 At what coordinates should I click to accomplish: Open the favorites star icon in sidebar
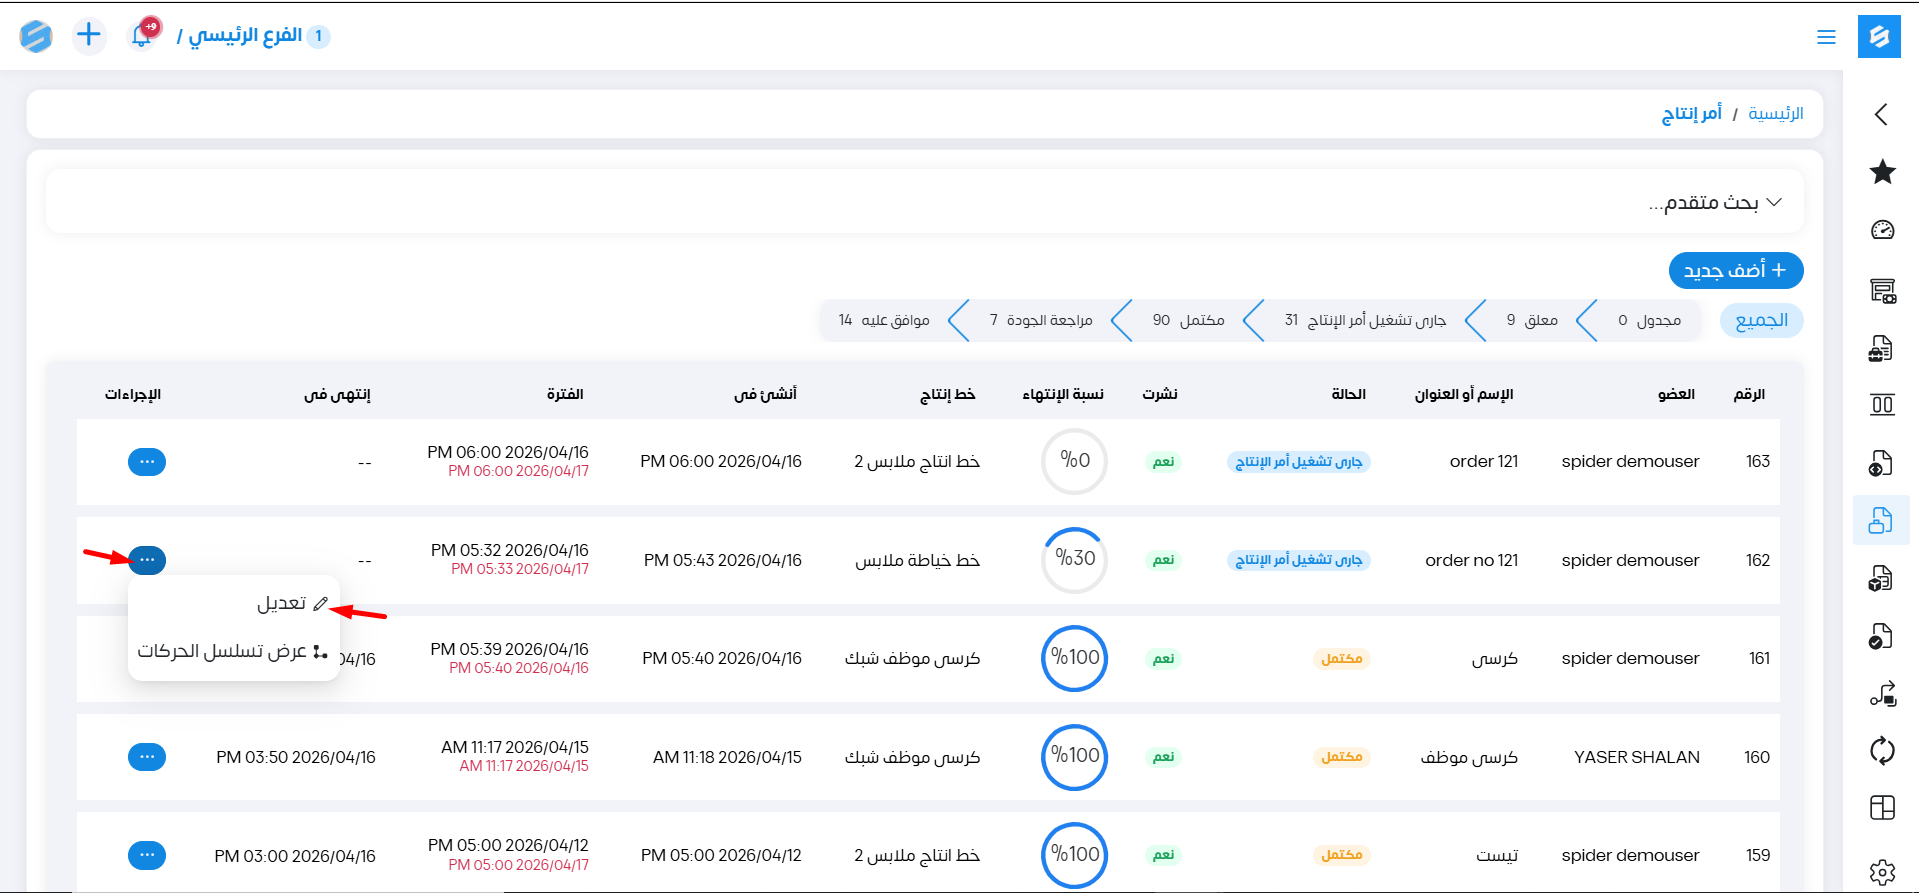point(1882,172)
